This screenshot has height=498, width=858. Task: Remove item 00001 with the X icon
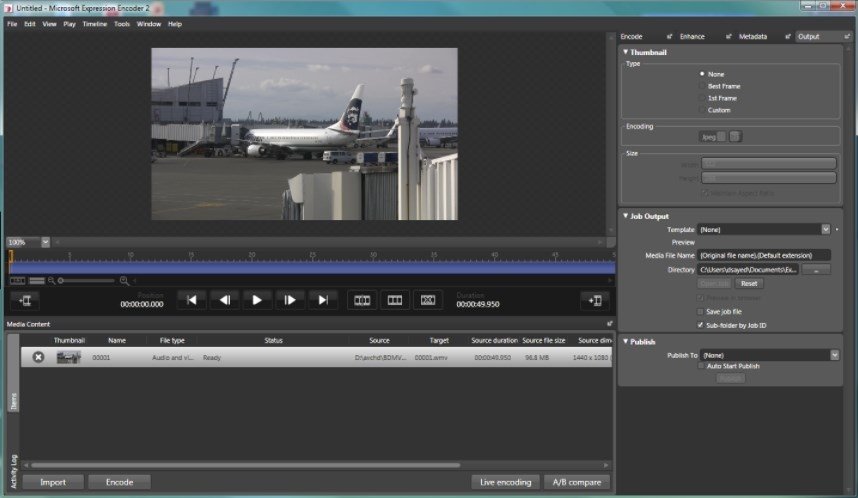[x=38, y=357]
